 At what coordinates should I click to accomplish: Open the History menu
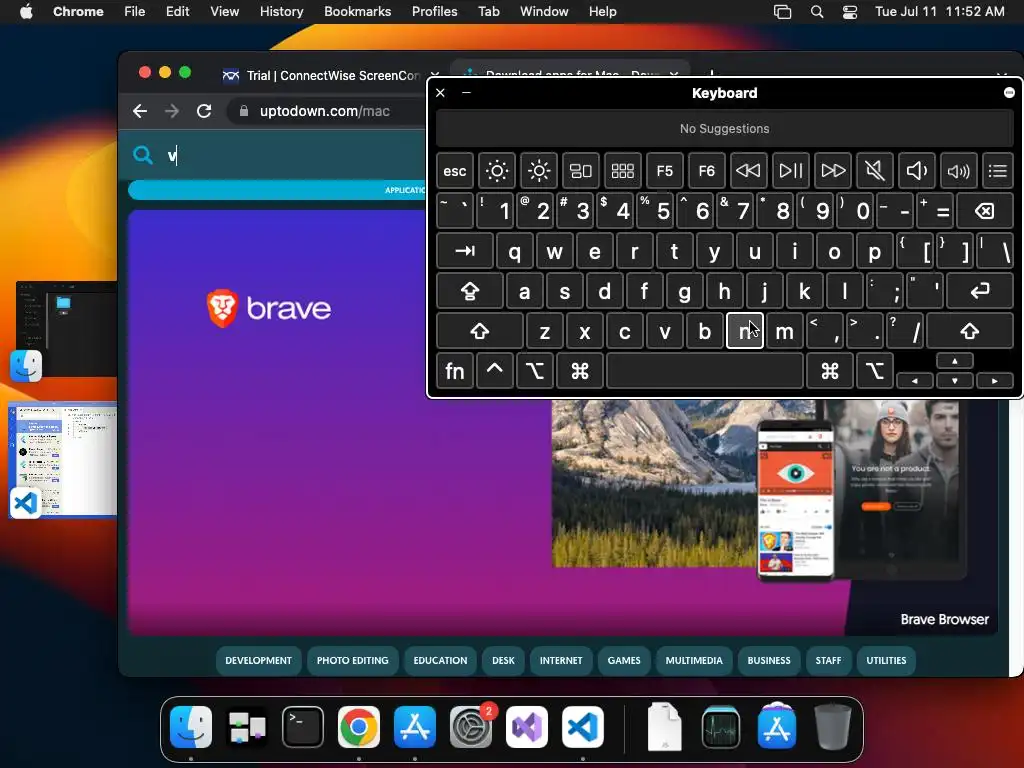[281, 12]
